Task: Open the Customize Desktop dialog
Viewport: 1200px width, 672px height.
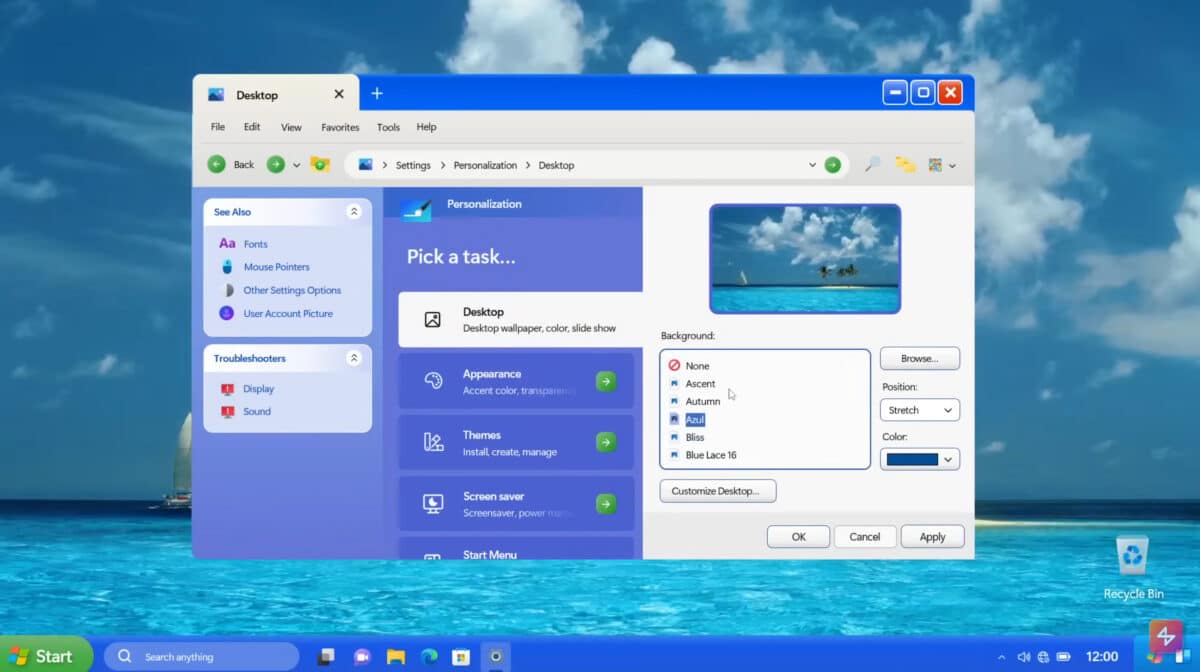Action: tap(717, 490)
